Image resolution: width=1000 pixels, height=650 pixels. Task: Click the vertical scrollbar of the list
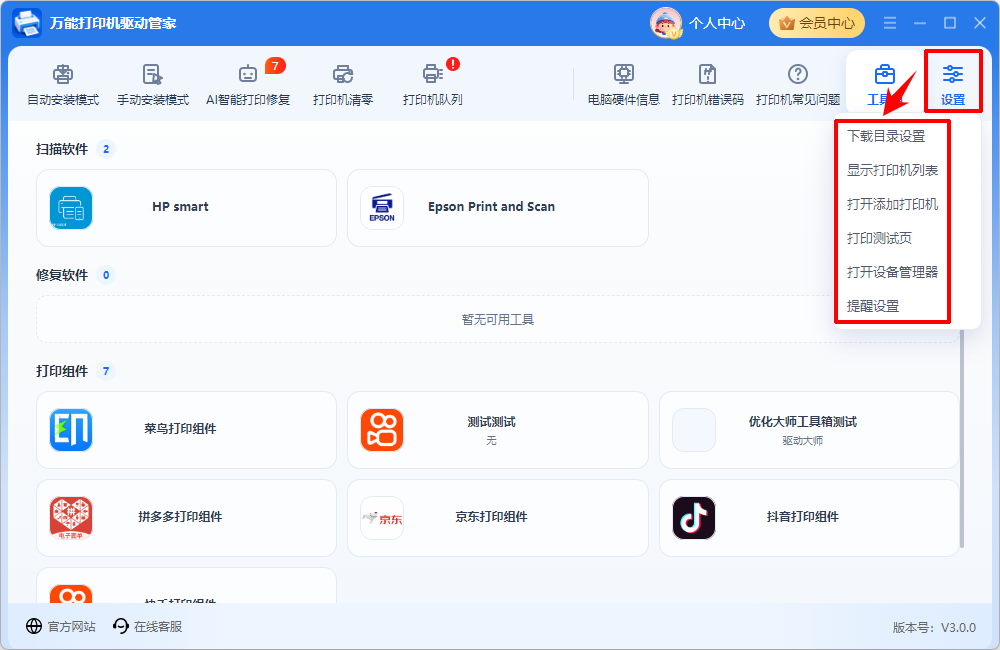[962, 440]
